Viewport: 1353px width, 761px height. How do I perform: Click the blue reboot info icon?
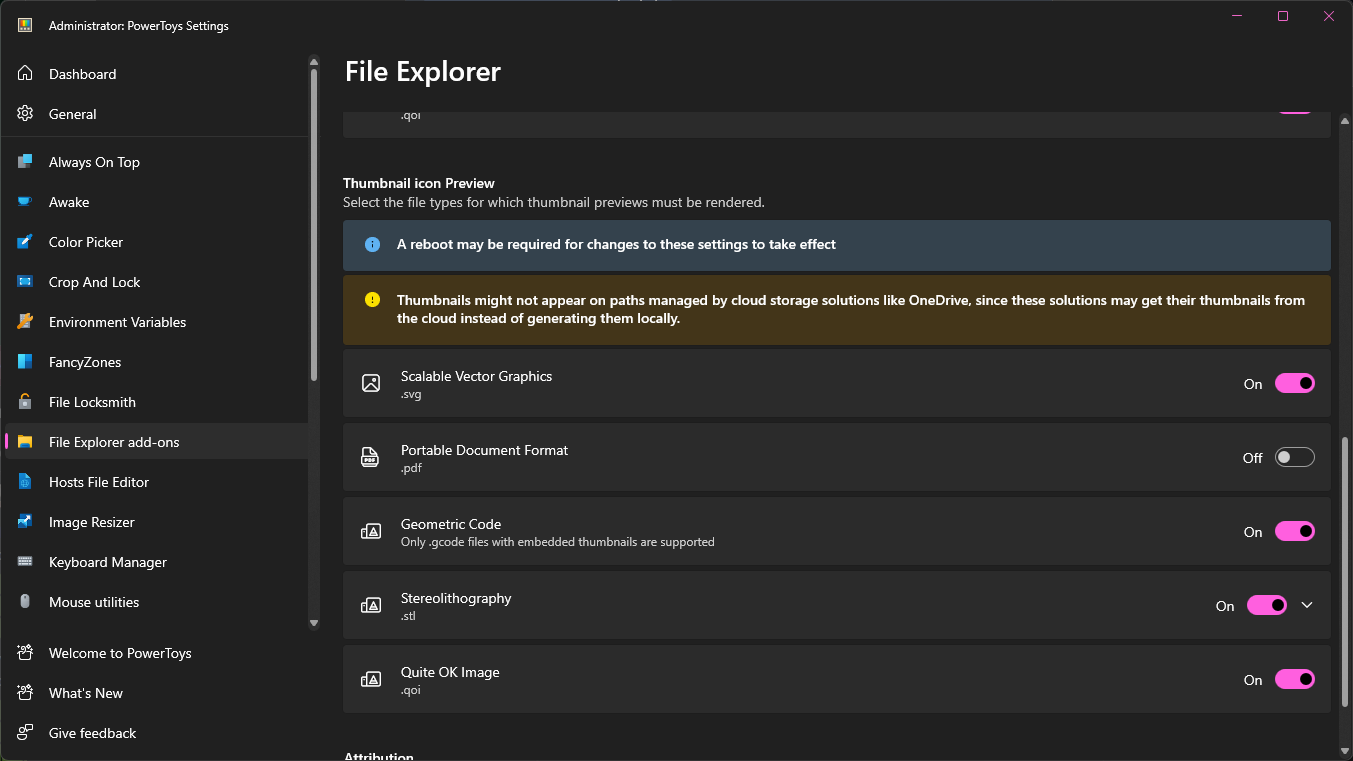click(x=372, y=244)
